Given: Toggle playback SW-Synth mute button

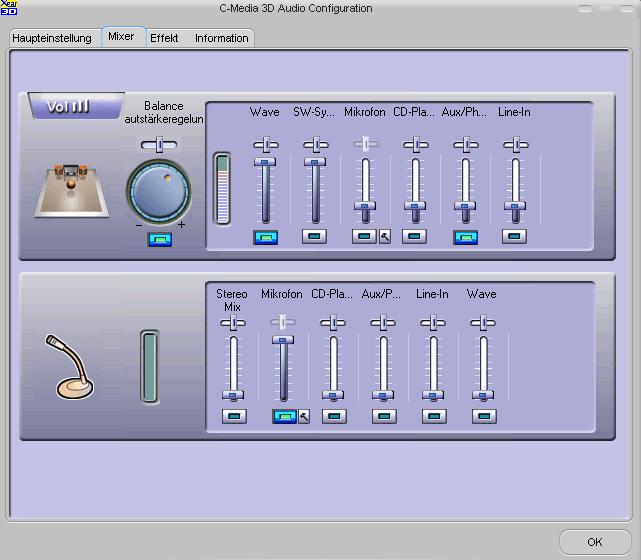Looking at the screenshot, I should (x=314, y=236).
